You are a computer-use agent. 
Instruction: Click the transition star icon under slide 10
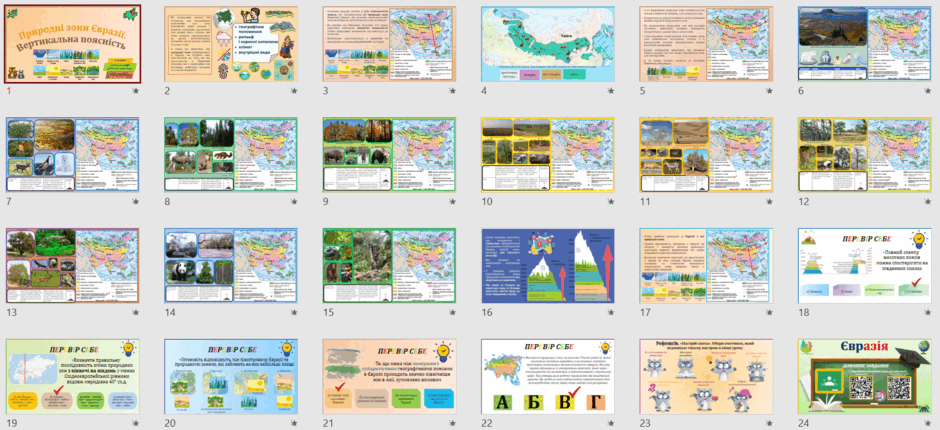(611, 202)
